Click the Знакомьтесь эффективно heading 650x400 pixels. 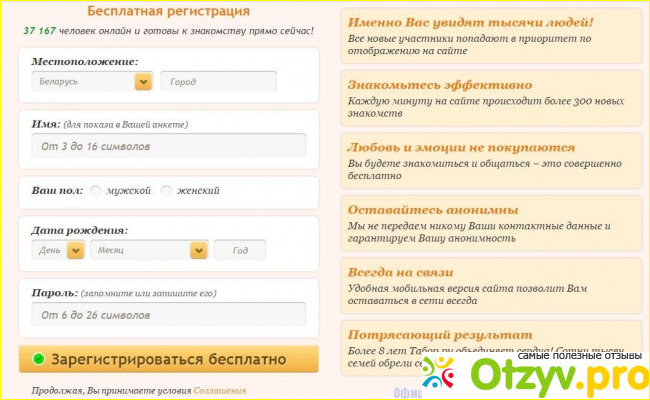(439, 85)
